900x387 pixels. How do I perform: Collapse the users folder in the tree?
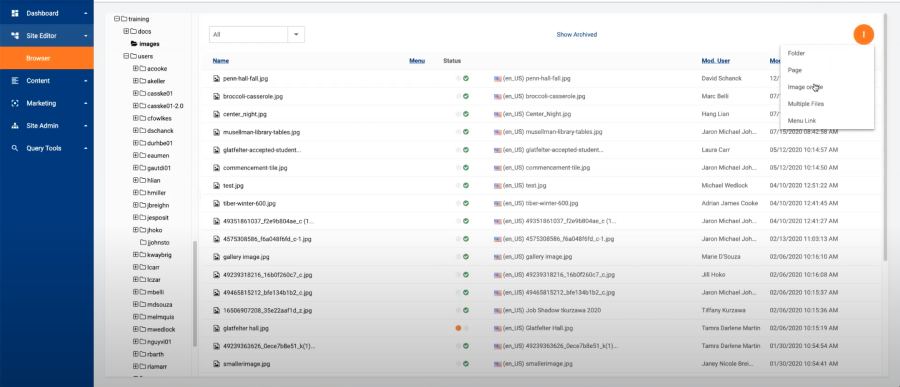pyautogui.click(x=126, y=56)
